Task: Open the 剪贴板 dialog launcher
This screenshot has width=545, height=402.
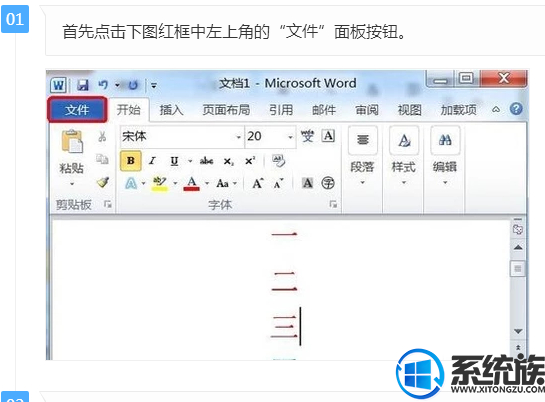Action: 107,204
